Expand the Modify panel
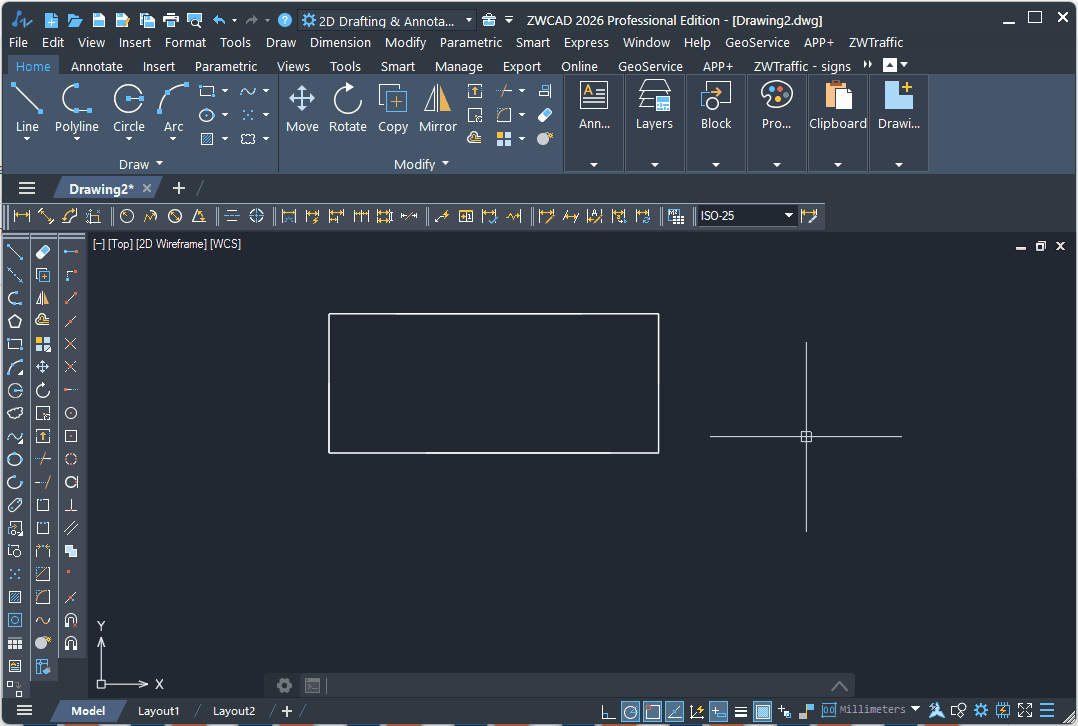The height and width of the screenshot is (726, 1078). [x=421, y=164]
